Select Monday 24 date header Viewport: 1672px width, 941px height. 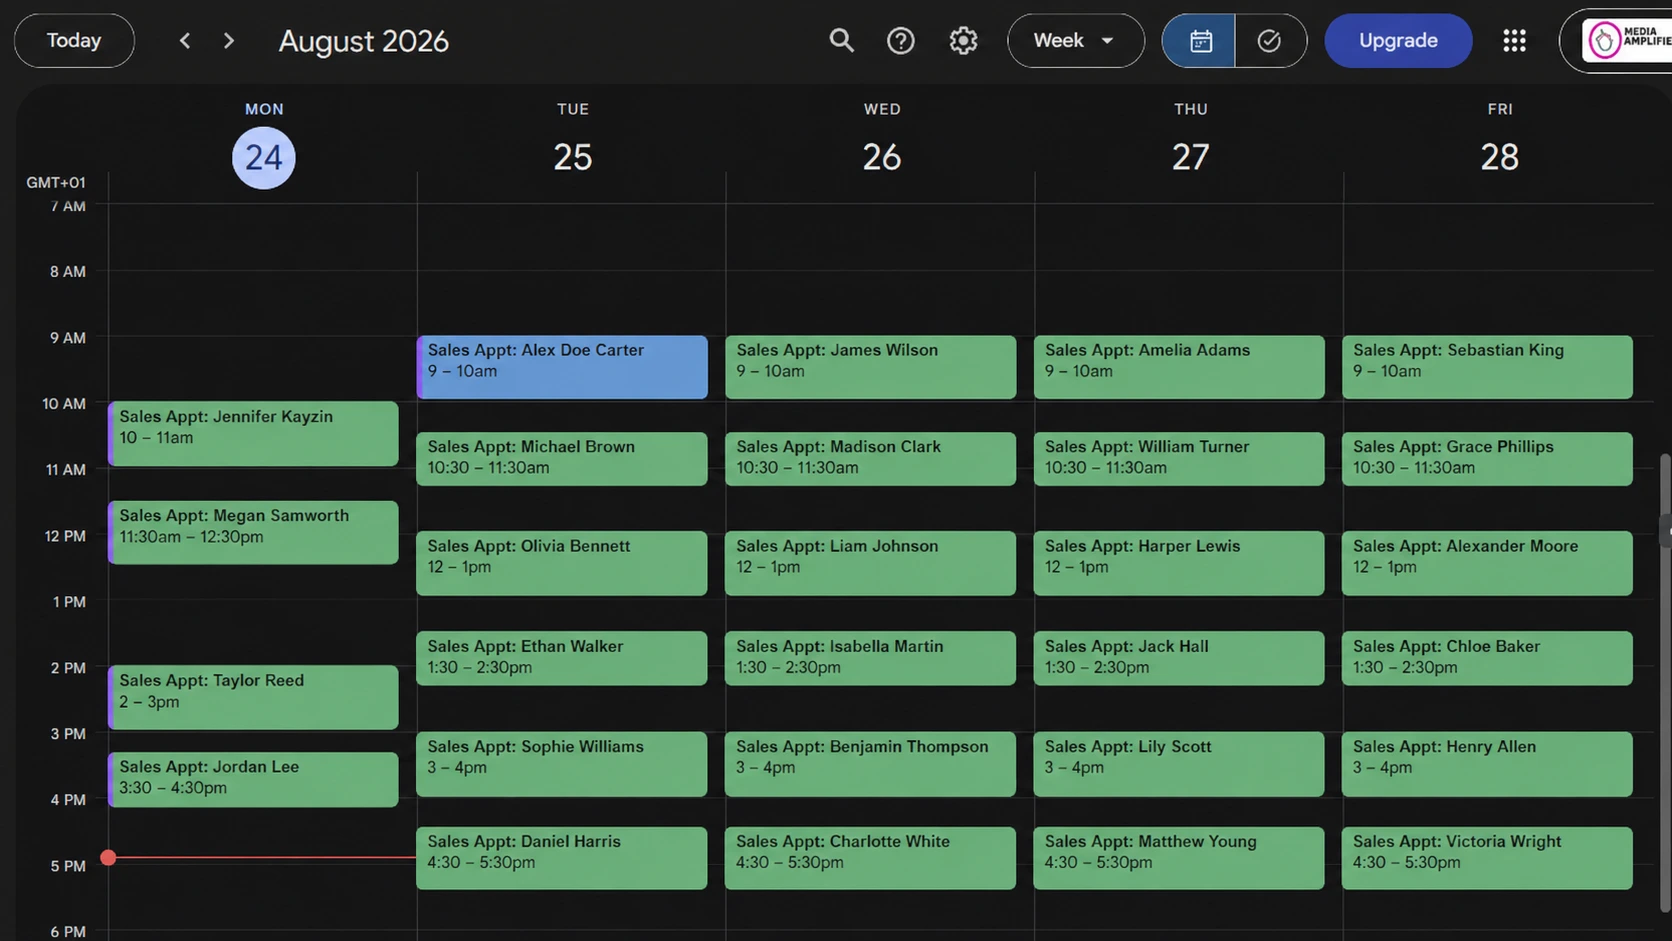click(x=264, y=157)
